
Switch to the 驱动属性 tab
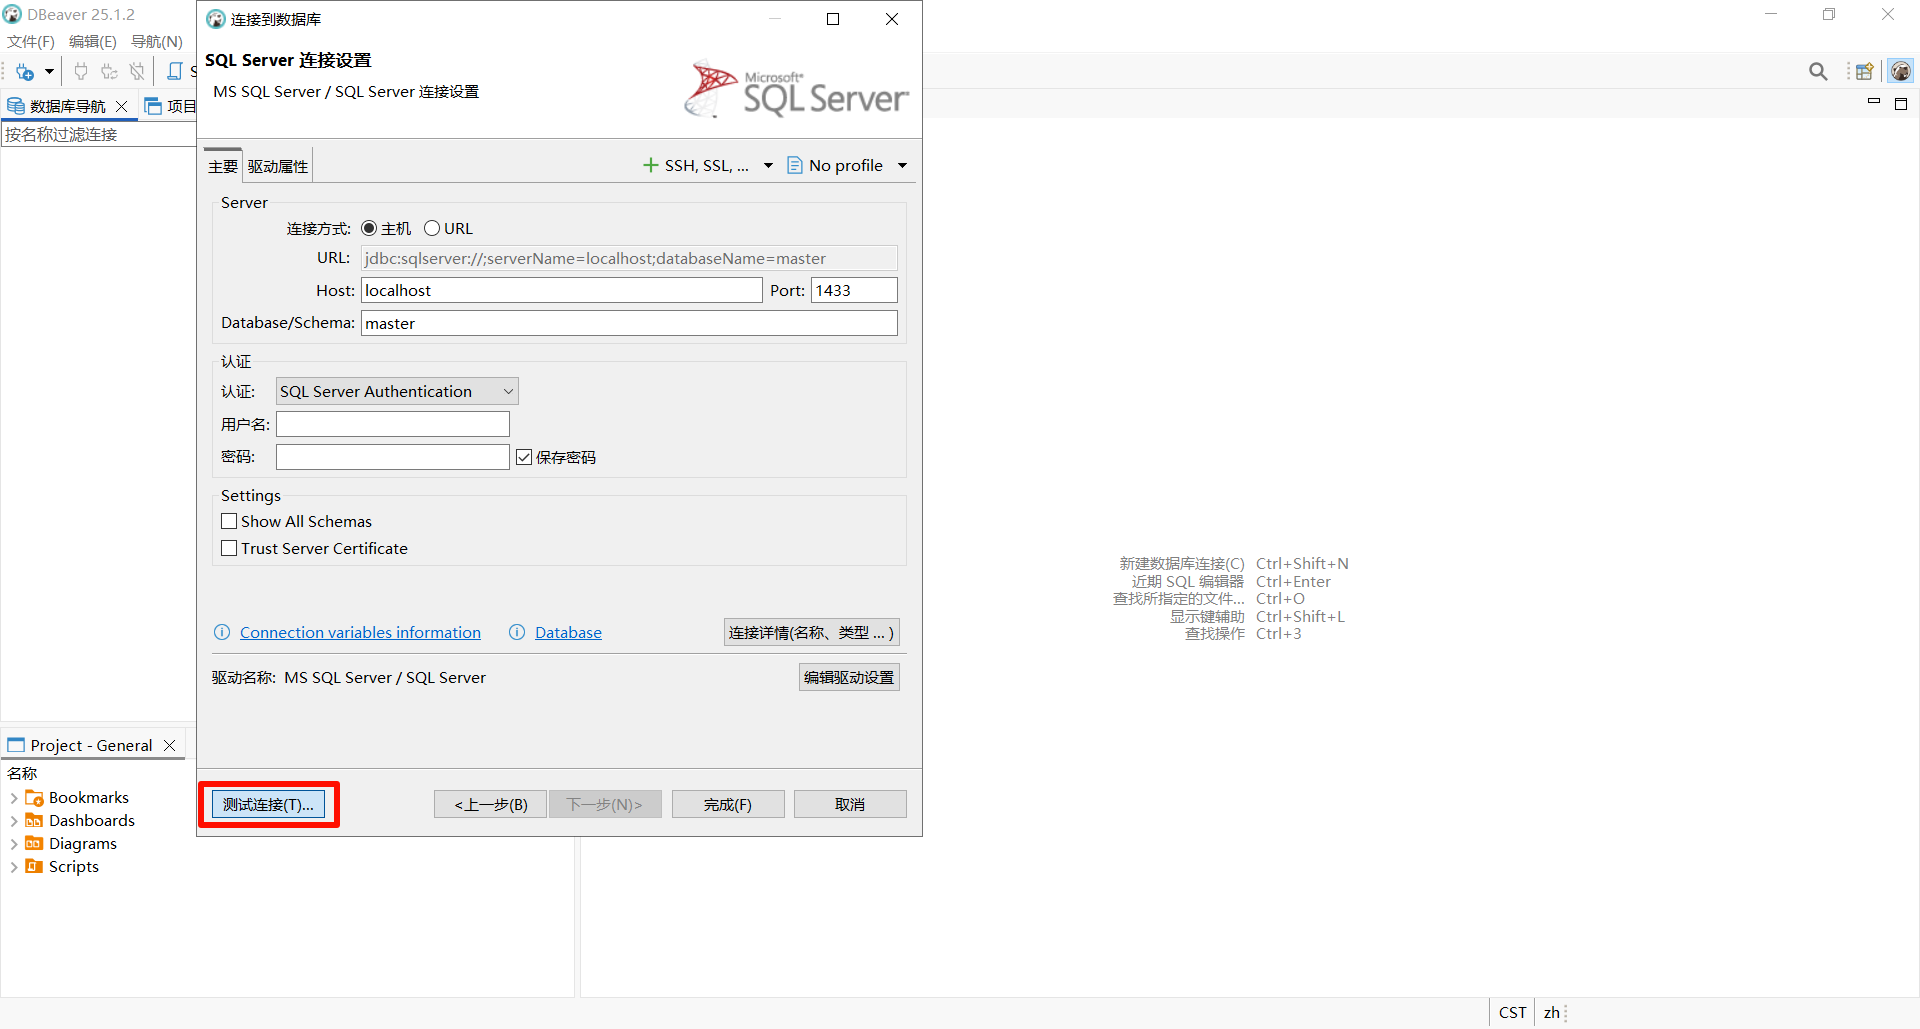pos(278,166)
